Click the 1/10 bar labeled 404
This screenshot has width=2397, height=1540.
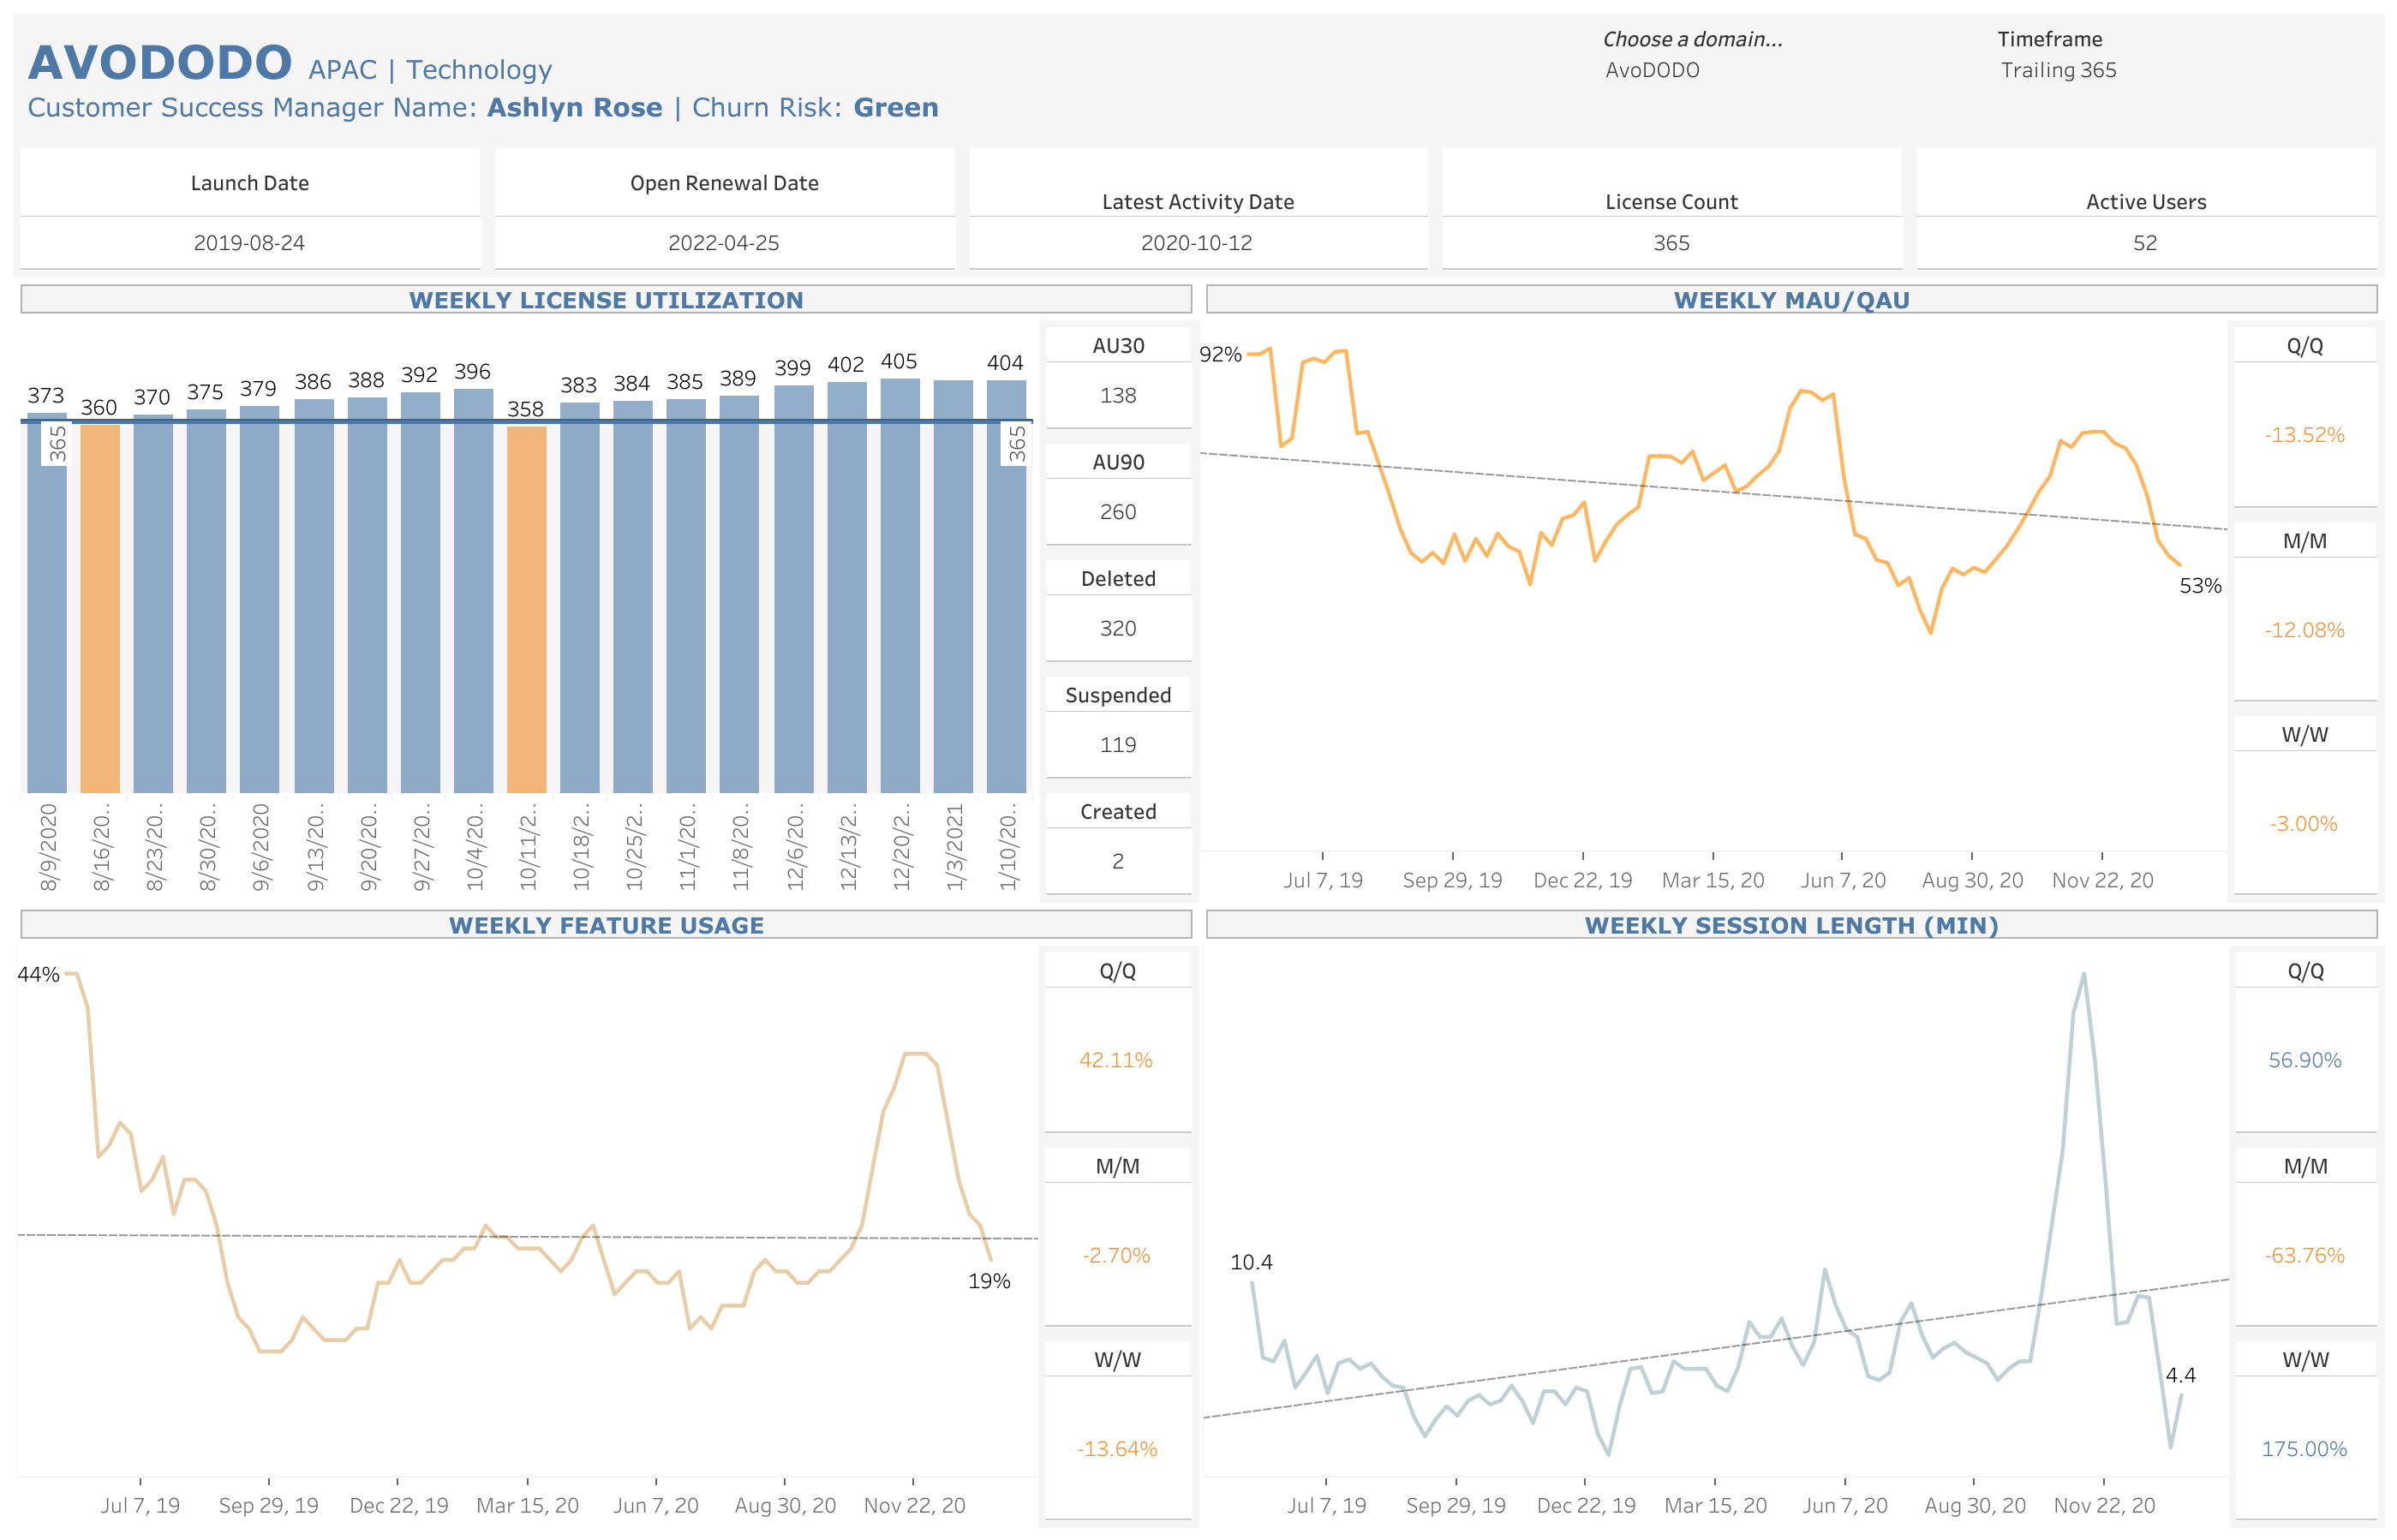(x=1006, y=586)
